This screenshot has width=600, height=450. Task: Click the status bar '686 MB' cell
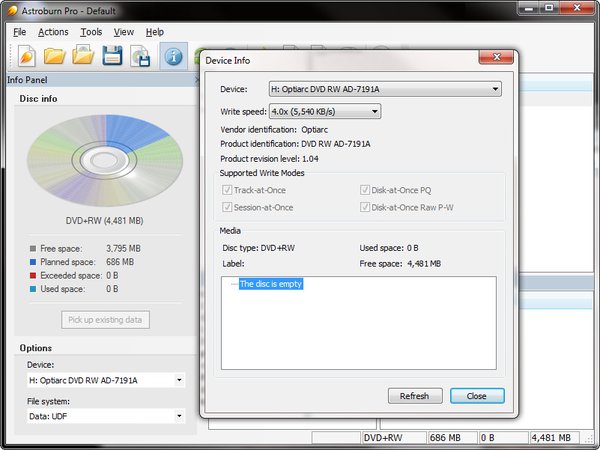coord(452,438)
